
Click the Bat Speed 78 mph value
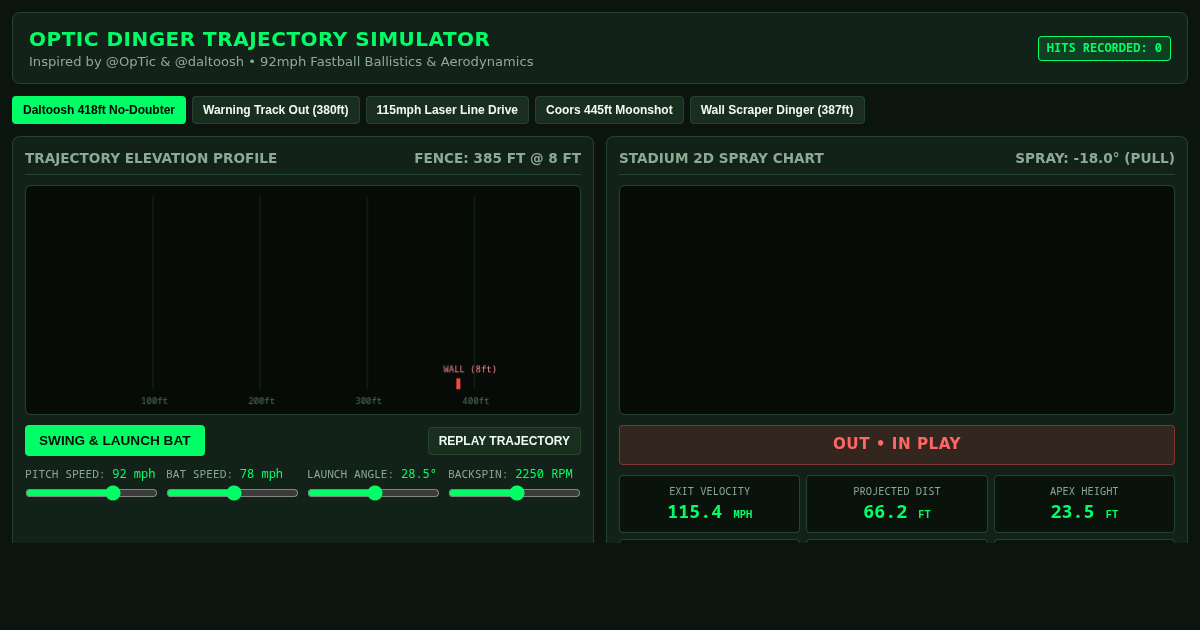tap(261, 474)
